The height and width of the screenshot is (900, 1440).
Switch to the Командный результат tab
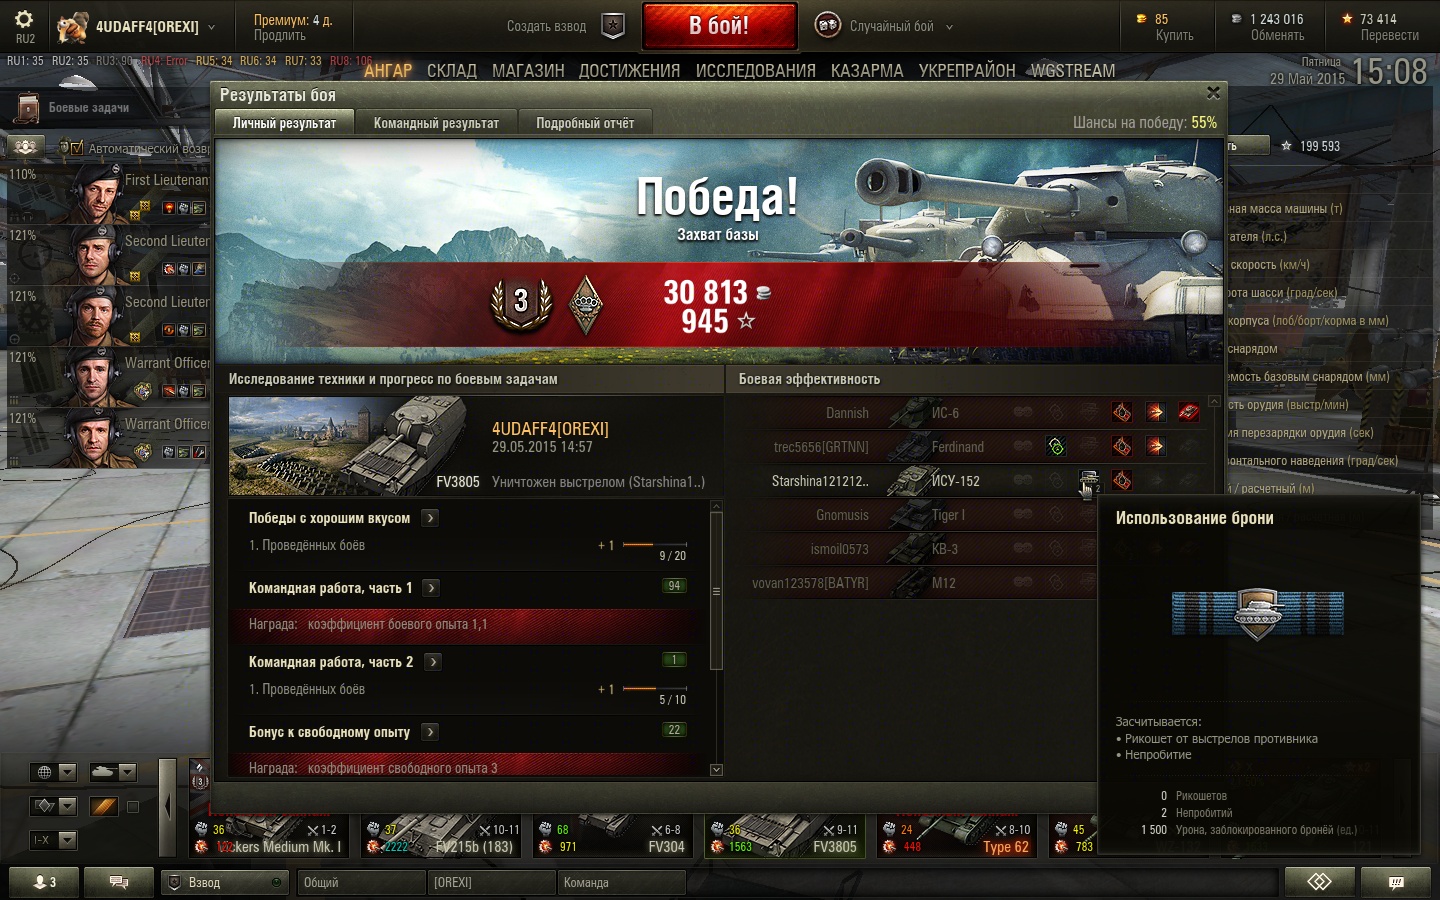click(436, 123)
